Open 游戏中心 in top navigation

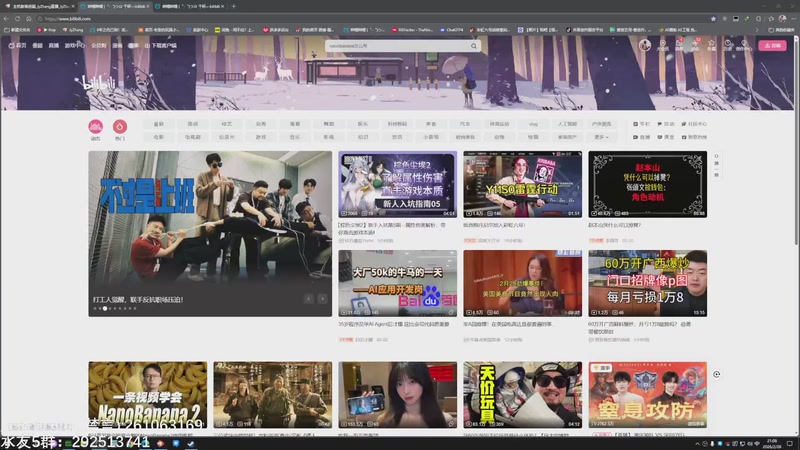tap(74, 45)
